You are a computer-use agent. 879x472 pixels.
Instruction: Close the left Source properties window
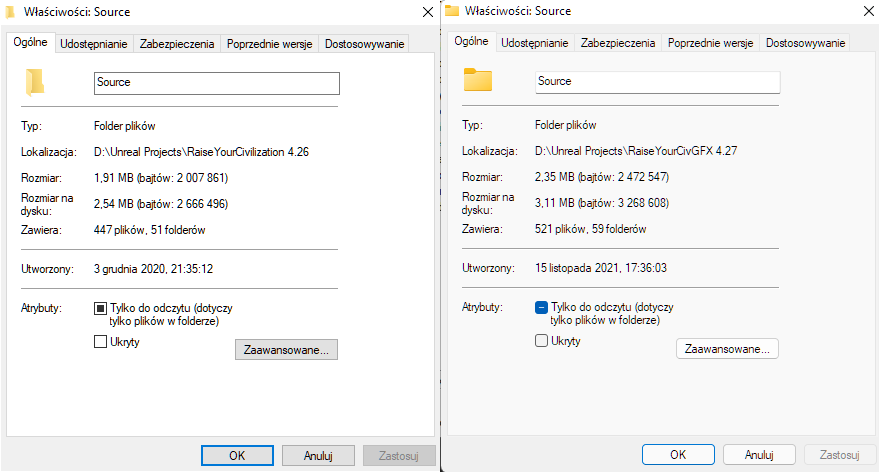[x=428, y=12]
